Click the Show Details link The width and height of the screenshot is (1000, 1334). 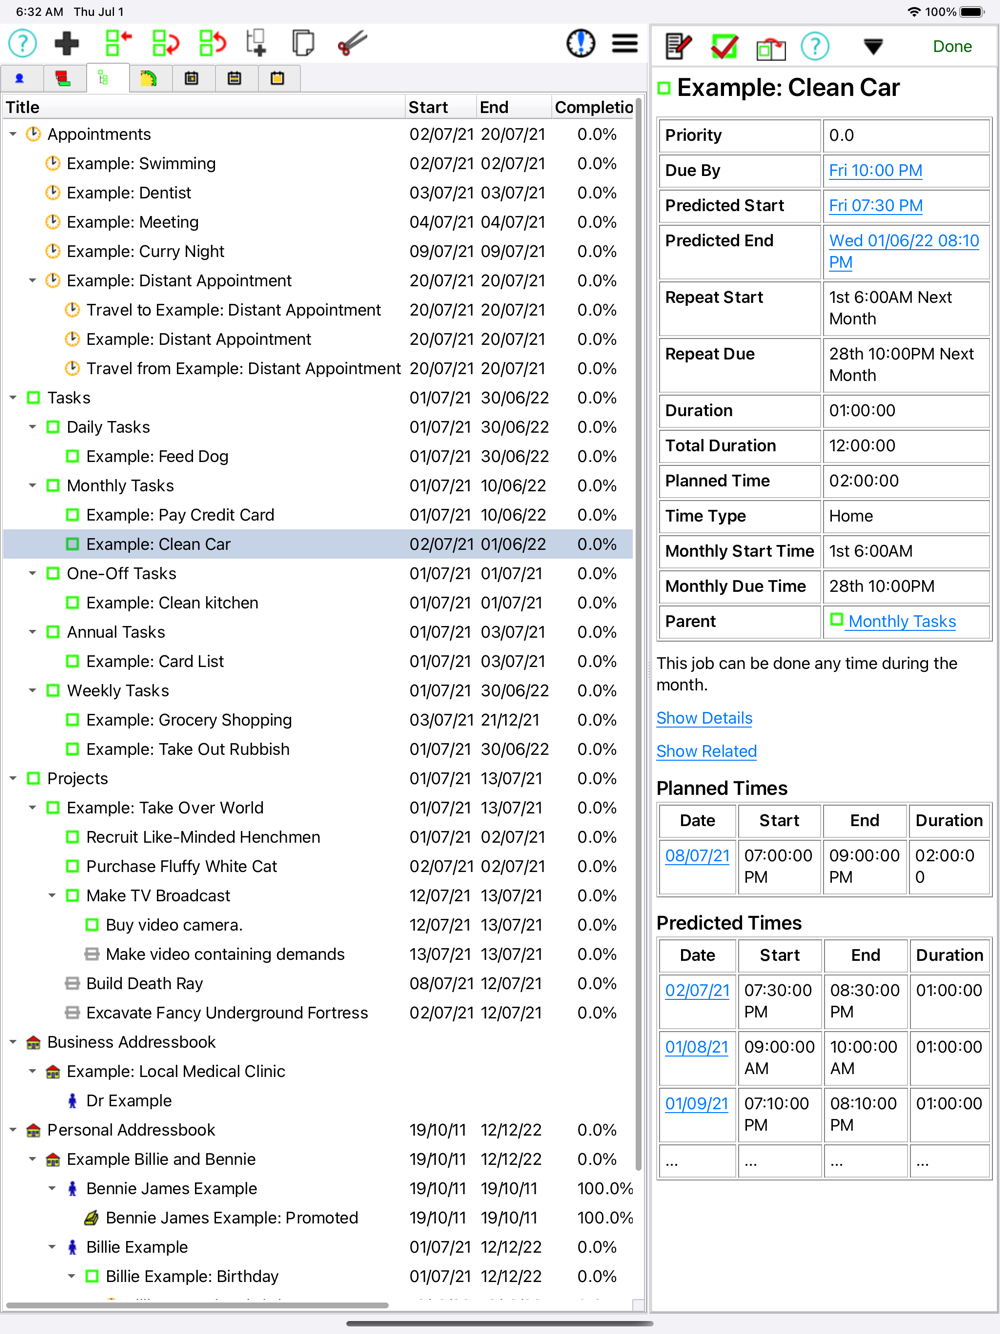pos(704,718)
